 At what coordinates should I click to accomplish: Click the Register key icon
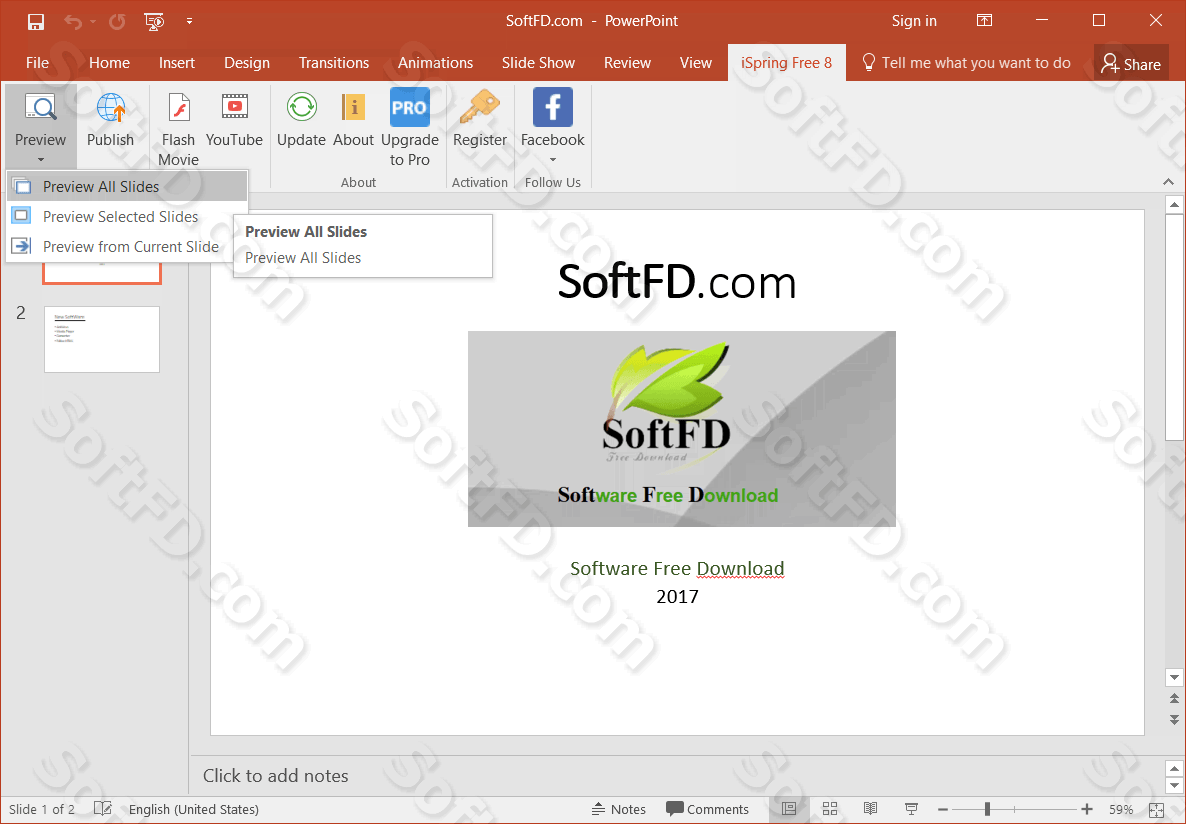click(480, 107)
